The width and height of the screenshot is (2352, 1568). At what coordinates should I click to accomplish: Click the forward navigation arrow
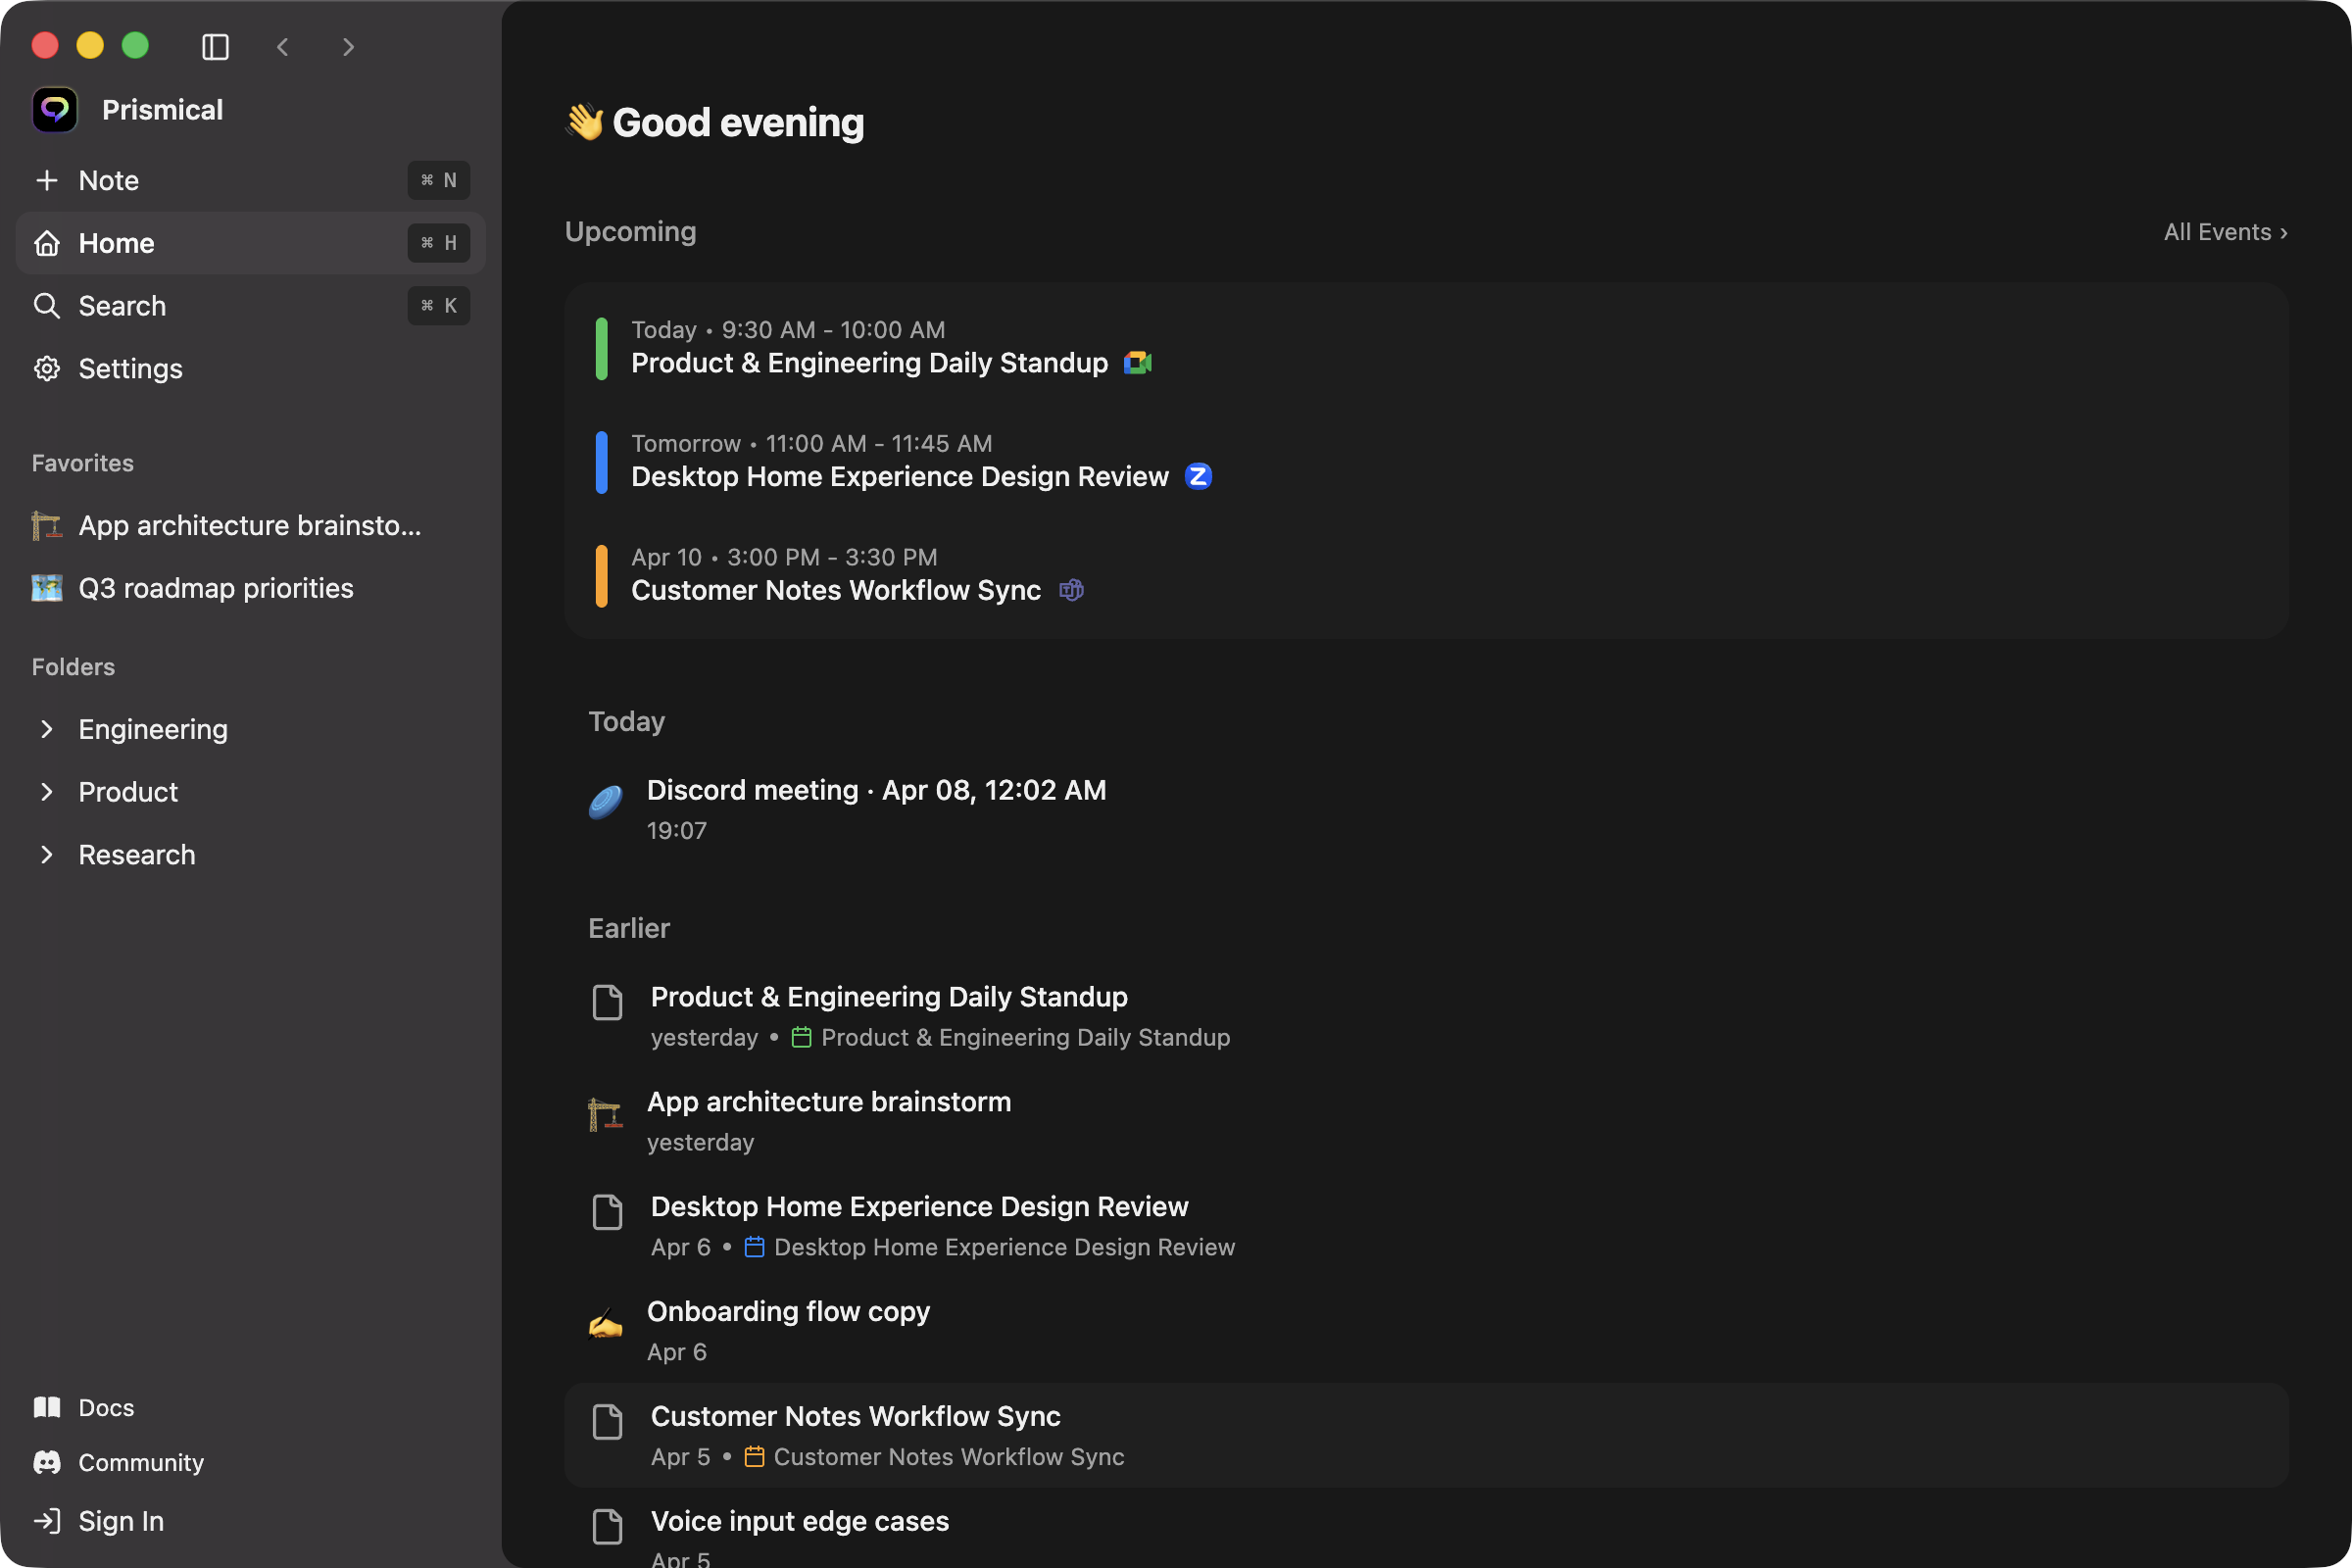pyautogui.click(x=348, y=47)
